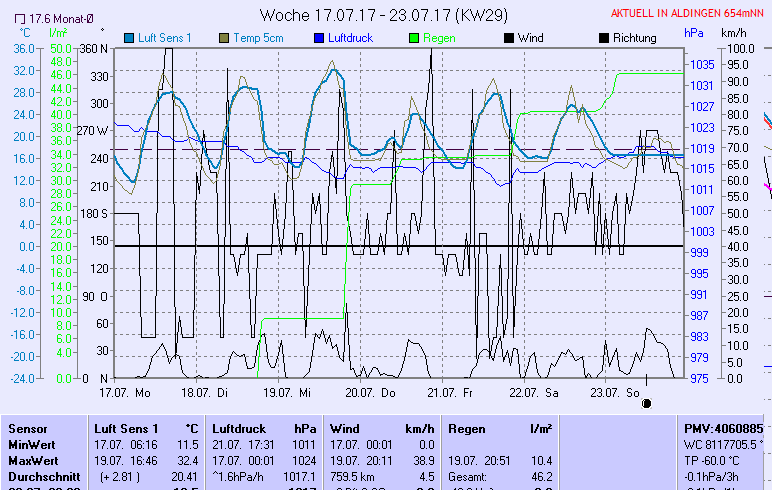Click the green Regen legend square

pyautogui.click(x=413, y=38)
